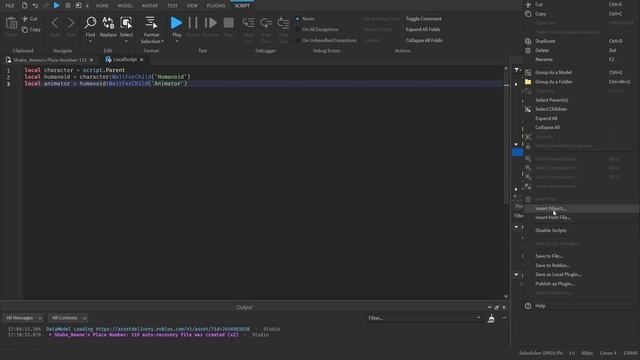Switch to the HOME ribbon tab

click(x=102, y=6)
